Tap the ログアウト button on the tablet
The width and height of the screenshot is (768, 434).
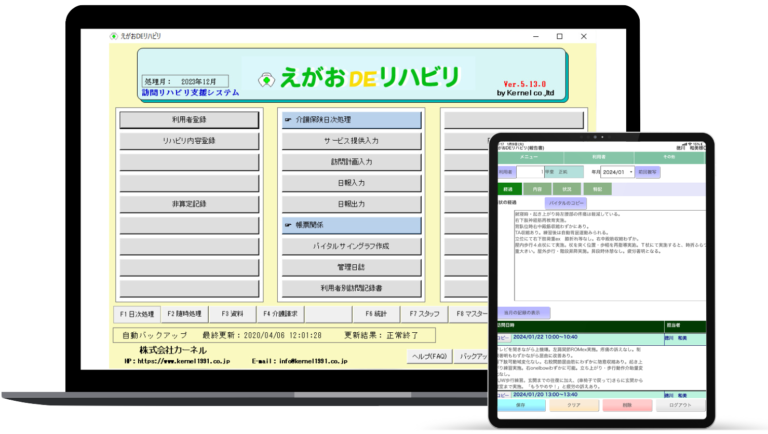pyautogui.click(x=680, y=406)
